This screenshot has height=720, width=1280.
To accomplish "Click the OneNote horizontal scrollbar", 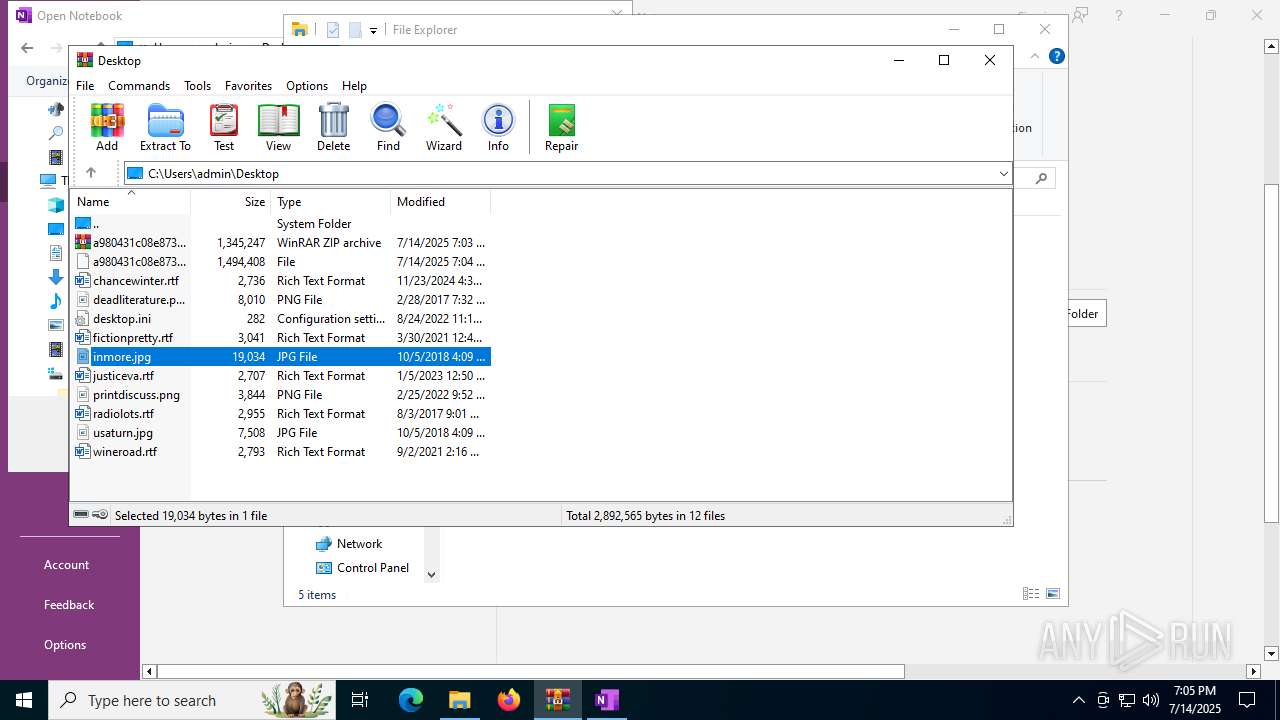I will (530, 671).
